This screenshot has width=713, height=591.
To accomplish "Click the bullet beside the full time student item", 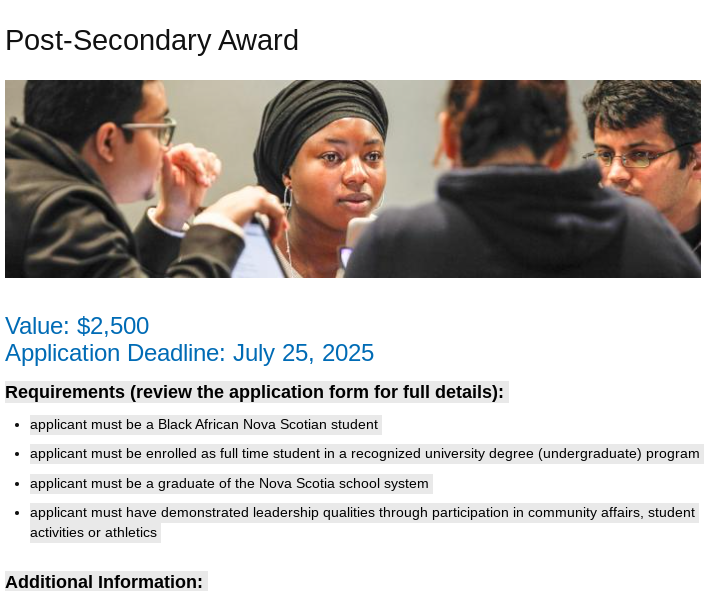I will tap(18, 455).
